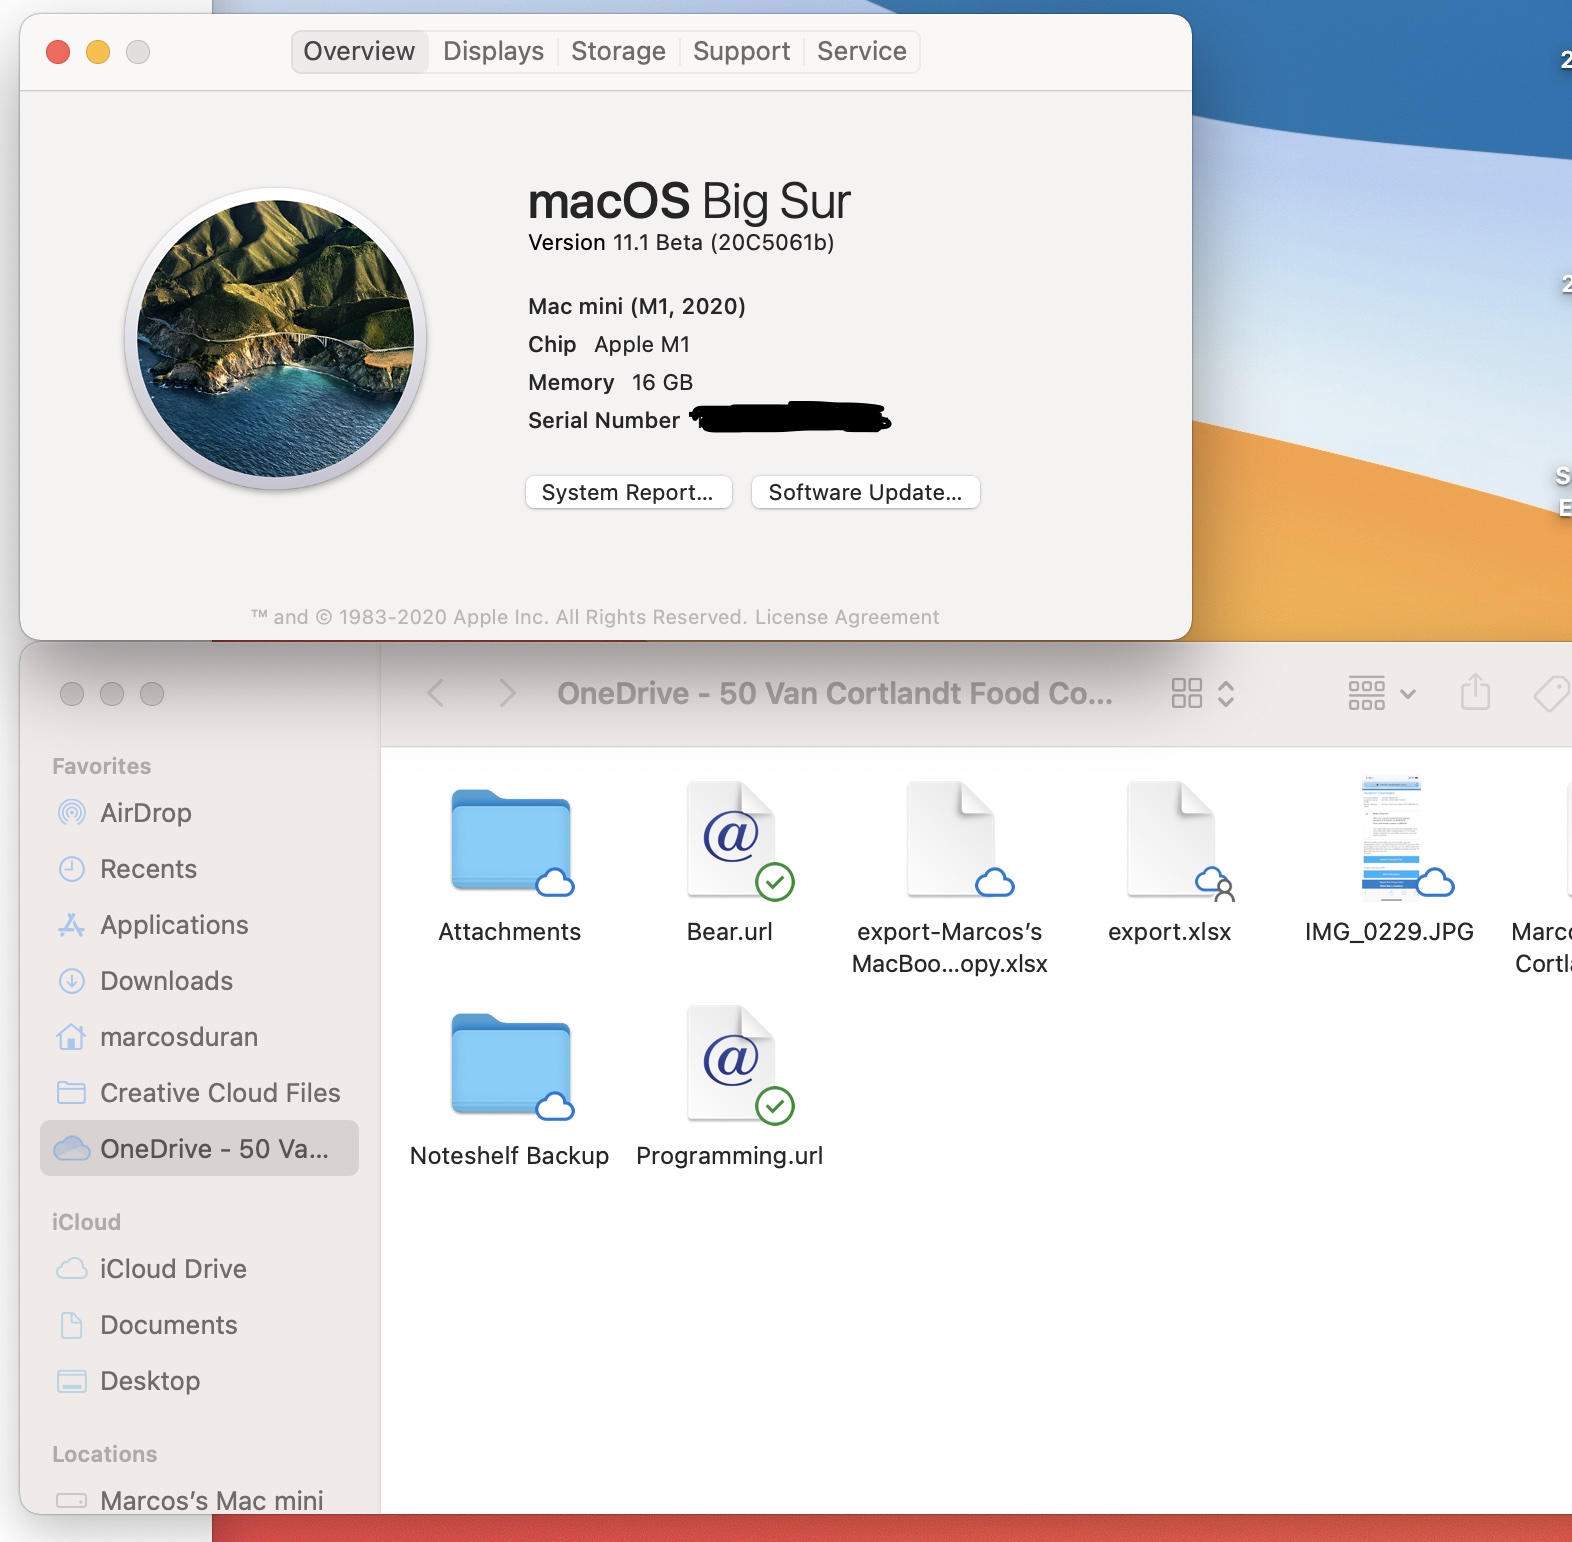Open Documents in the iCloud section

click(x=199, y=1325)
